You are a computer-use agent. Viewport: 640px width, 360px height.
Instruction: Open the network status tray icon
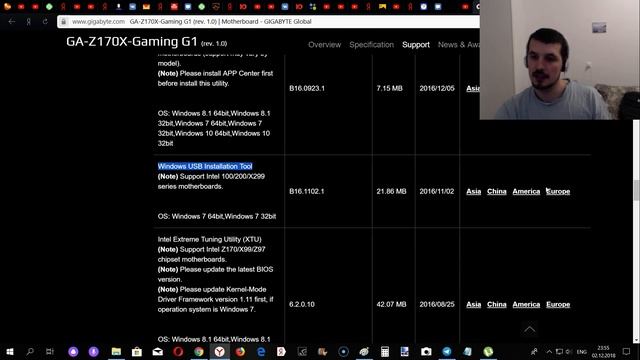559,351
